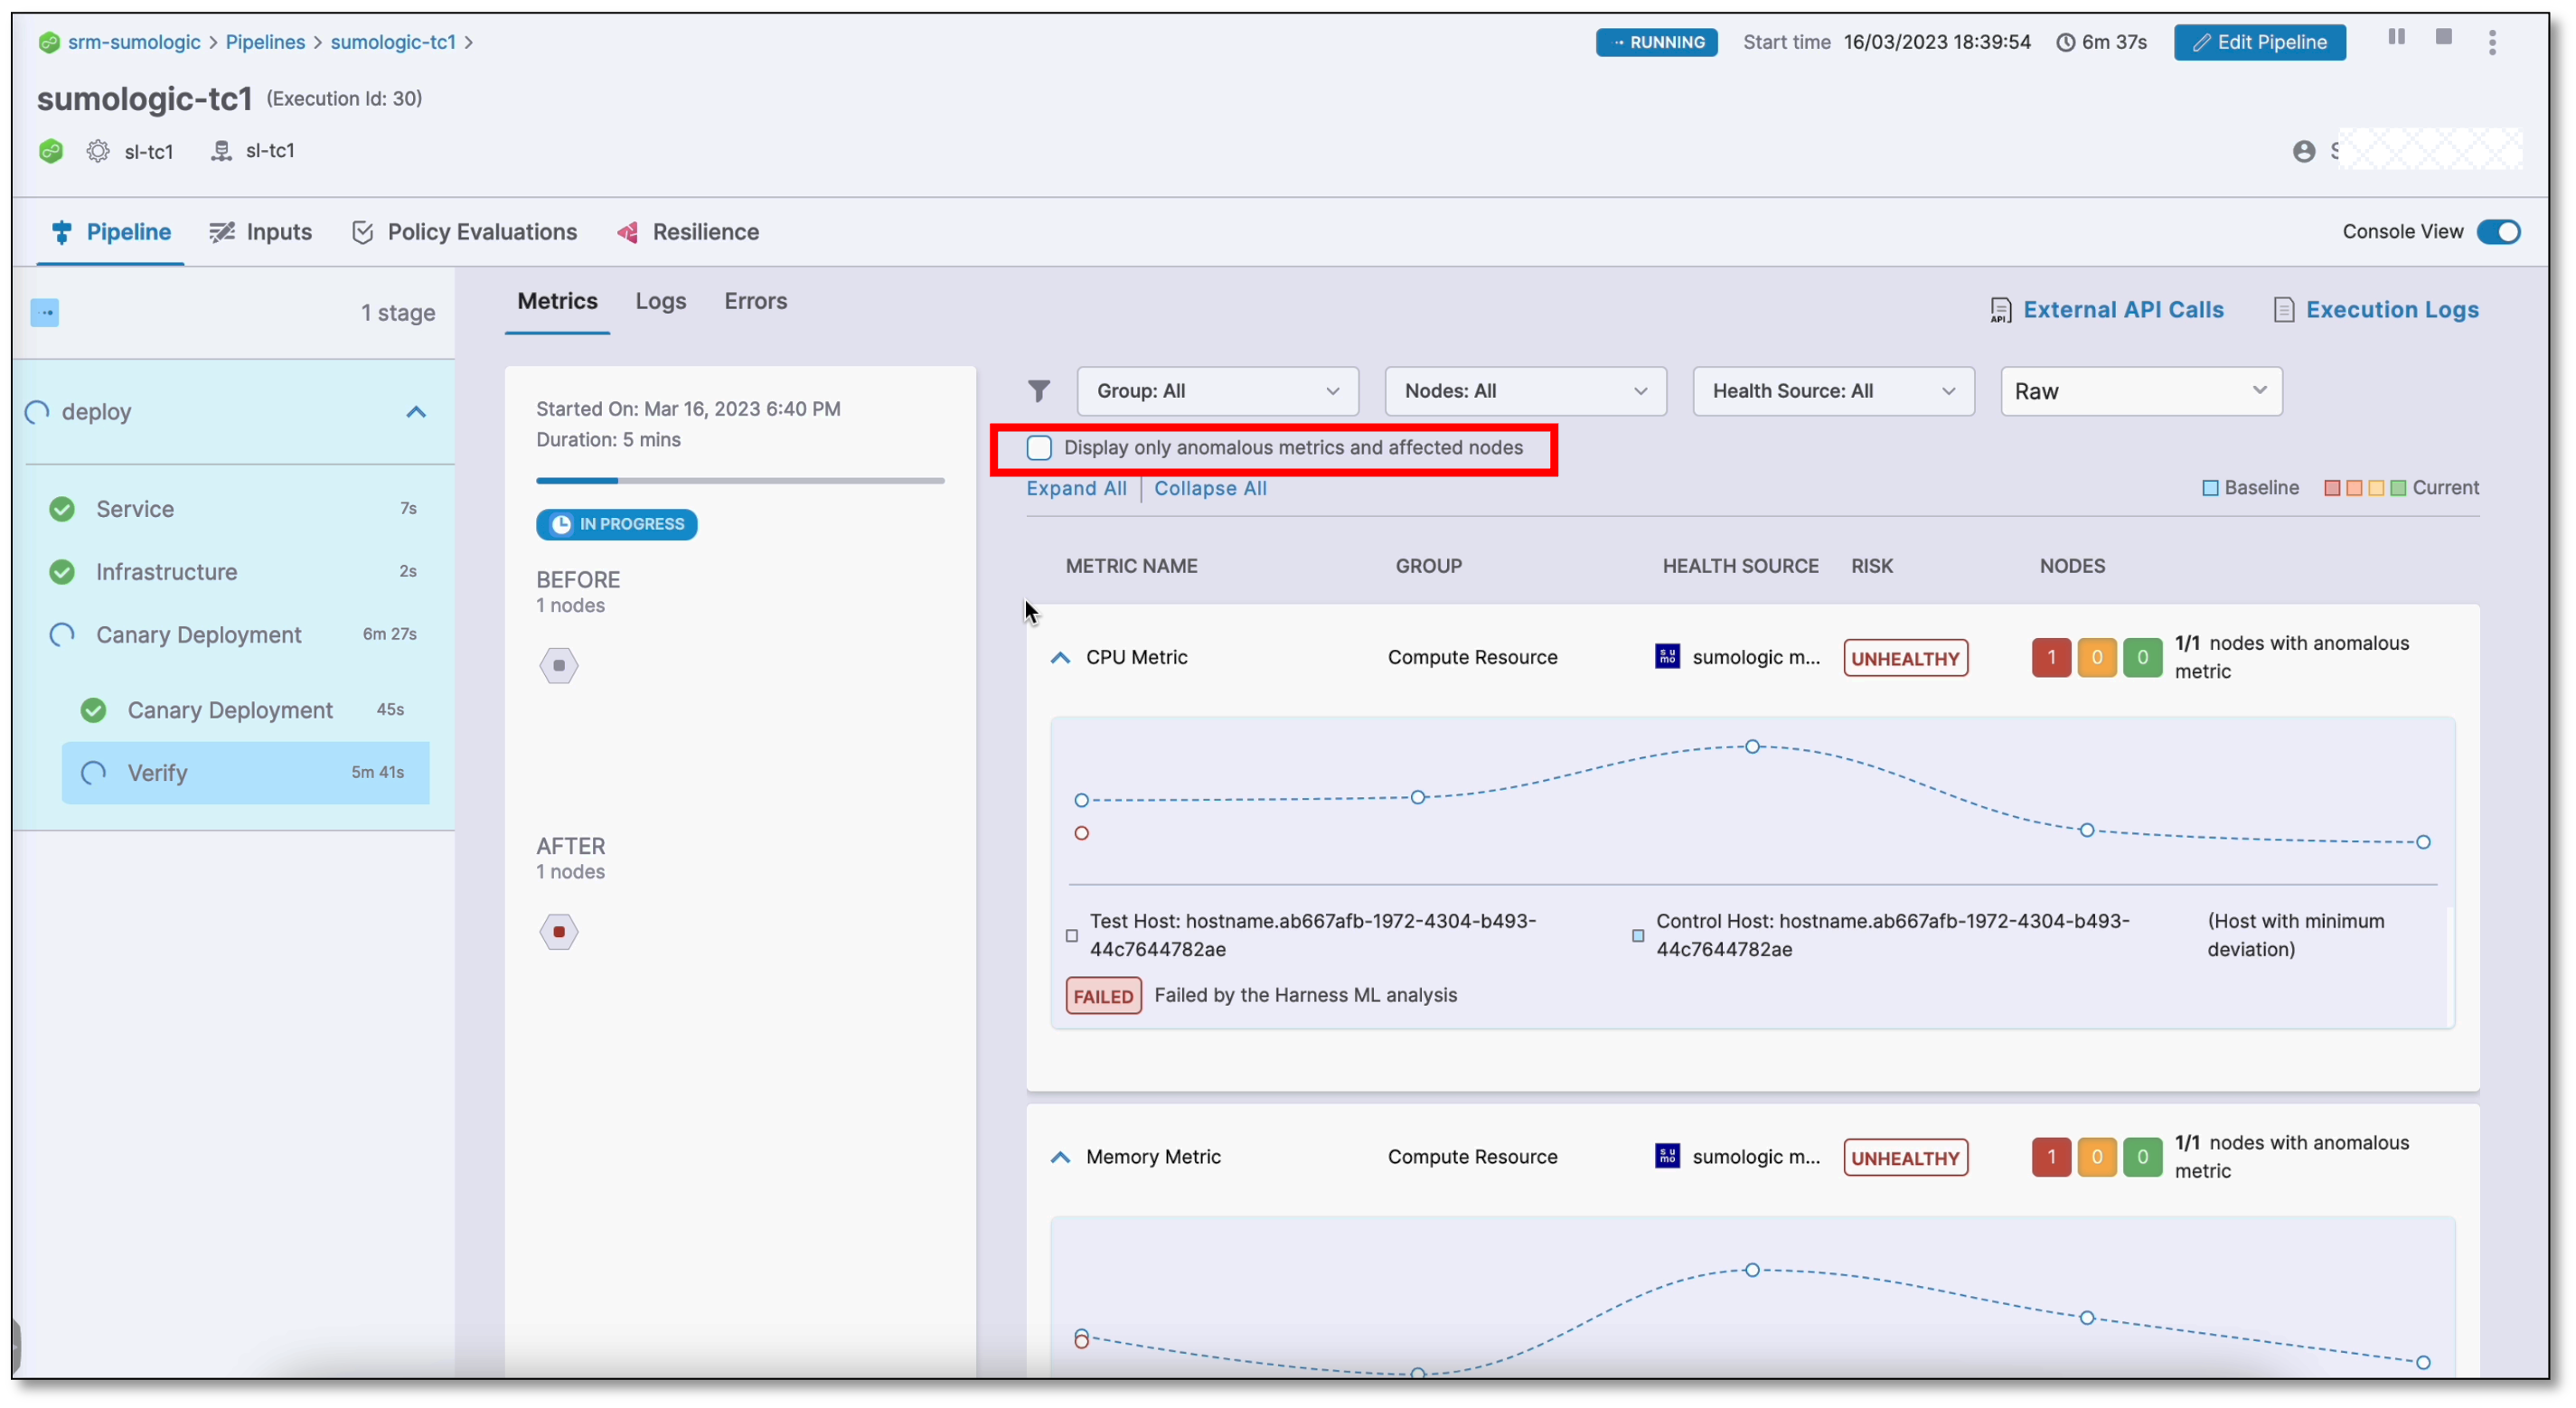Click the sl-tc1 environment icon
Screen dimensions: 2576x1408
[x=221, y=151]
